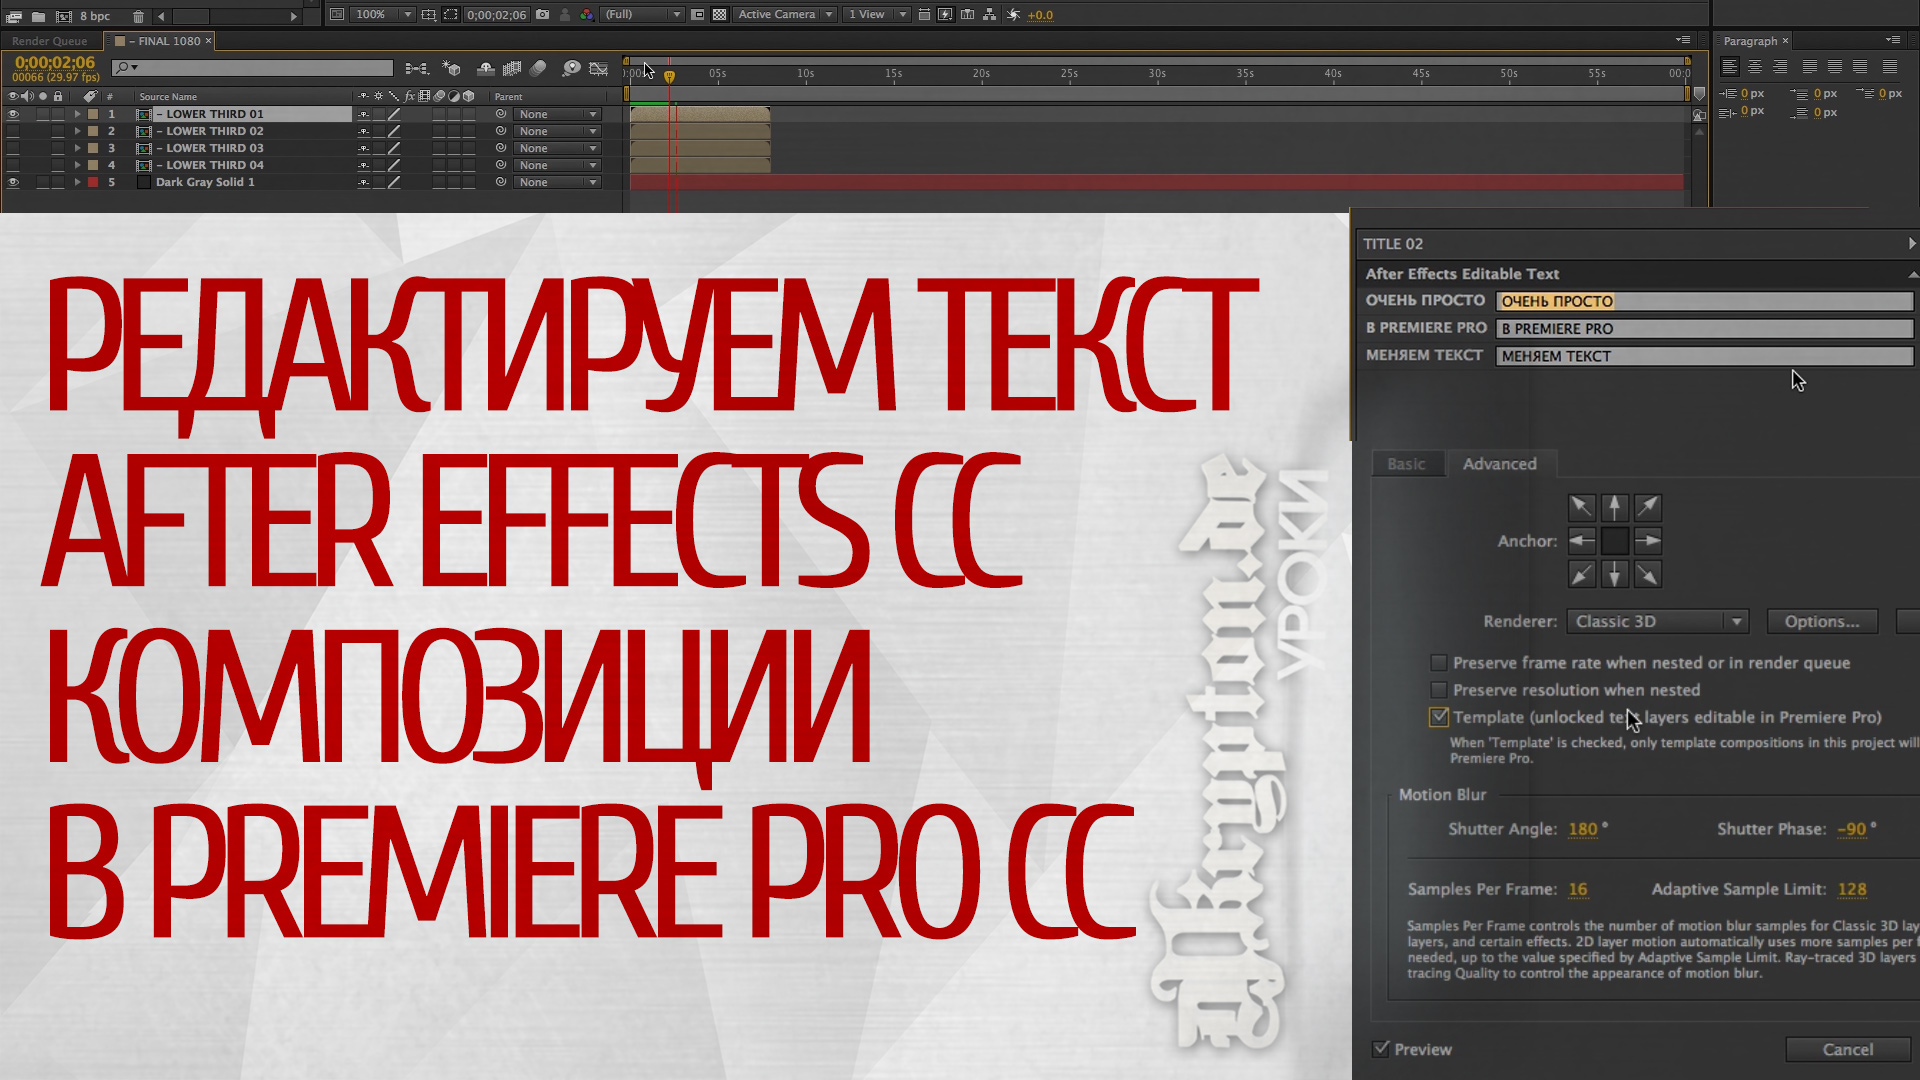1920x1080 pixels.
Task: Select the center text alignment icon
Action: pos(1755,67)
